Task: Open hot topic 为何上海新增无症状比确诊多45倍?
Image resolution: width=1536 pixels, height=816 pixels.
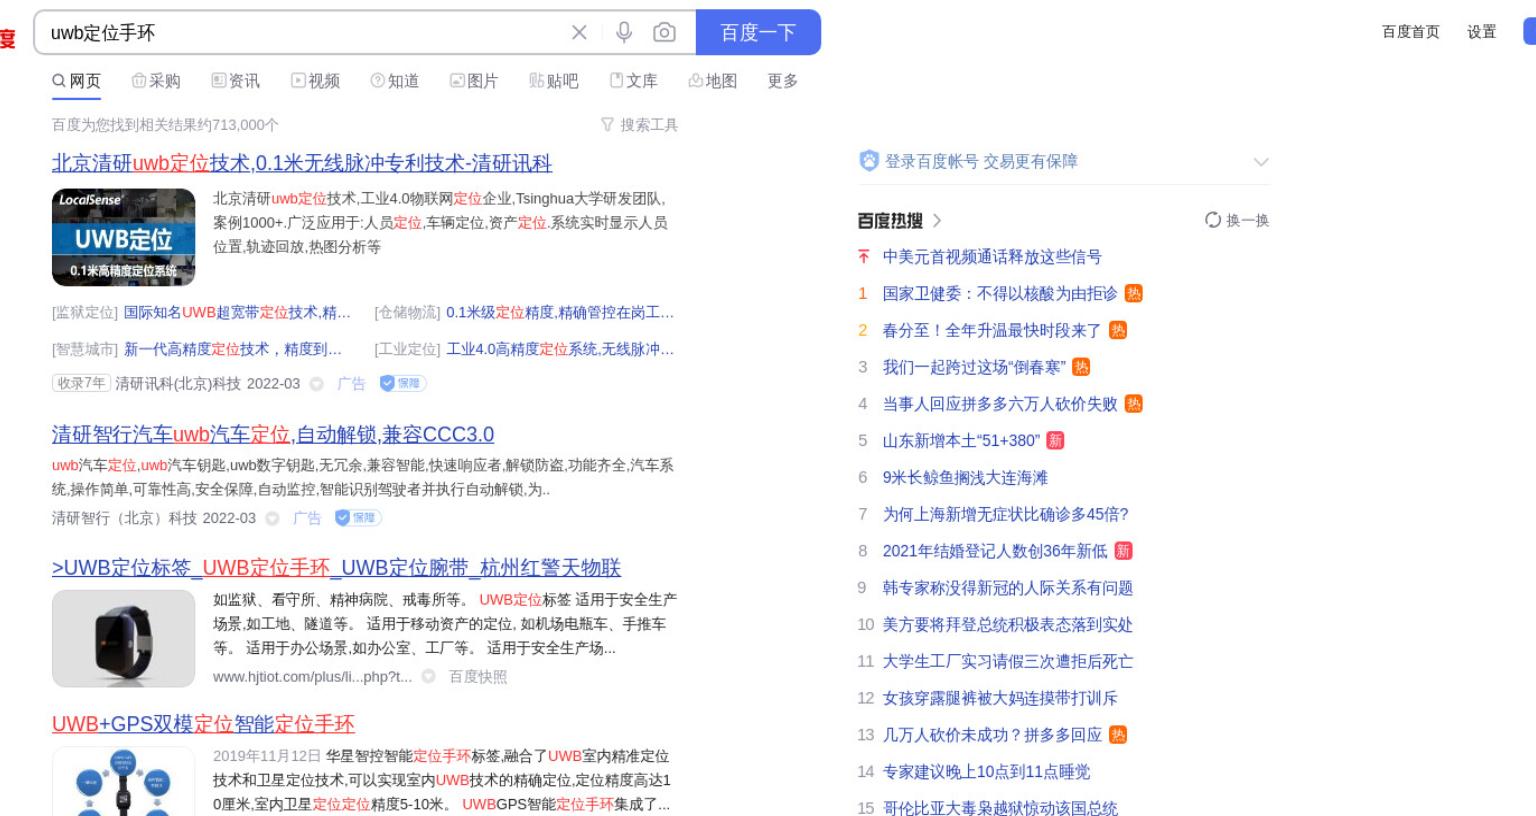Action: [x=1005, y=514]
